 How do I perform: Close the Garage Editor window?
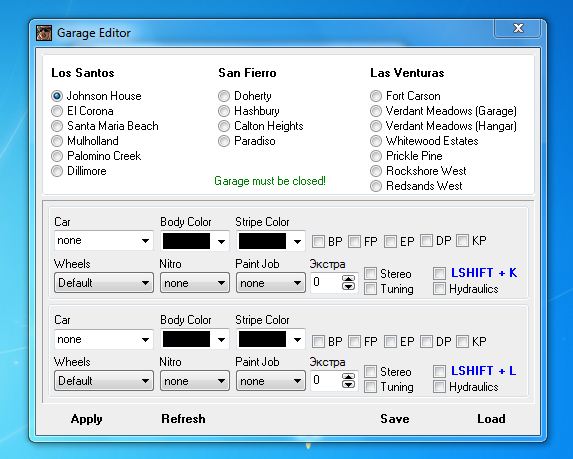[x=517, y=29]
